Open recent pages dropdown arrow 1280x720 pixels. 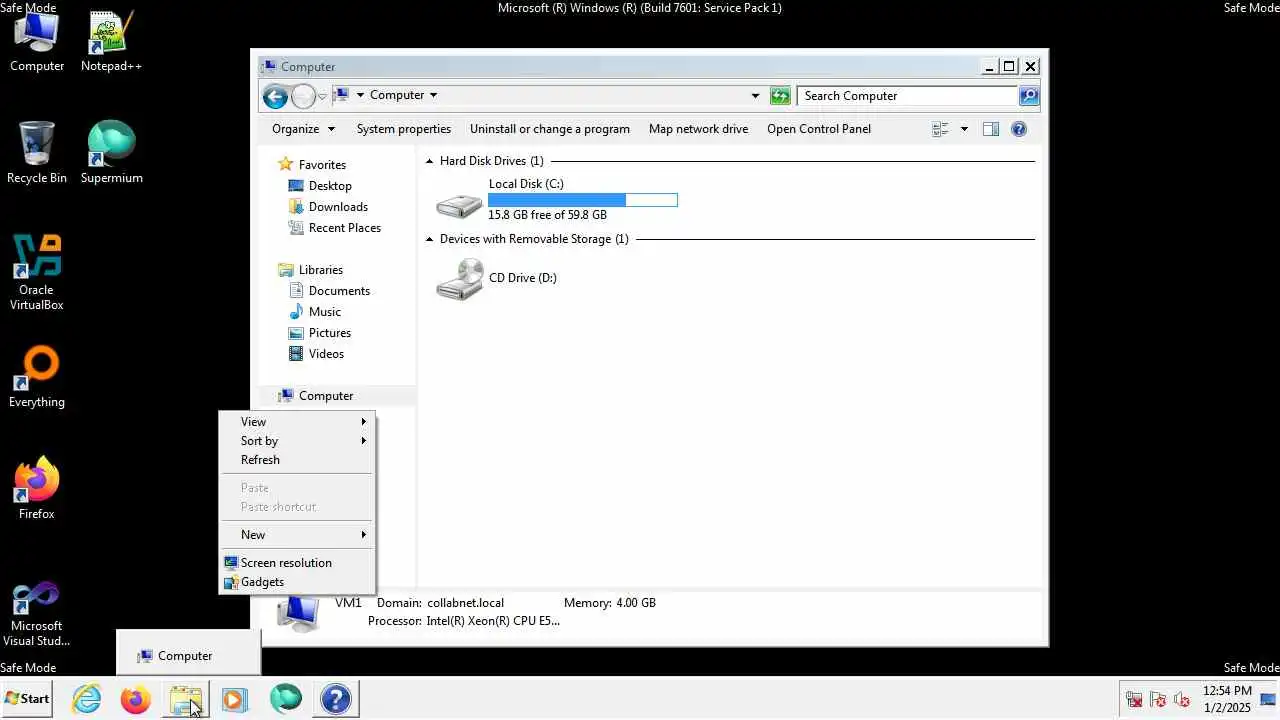tap(322, 96)
